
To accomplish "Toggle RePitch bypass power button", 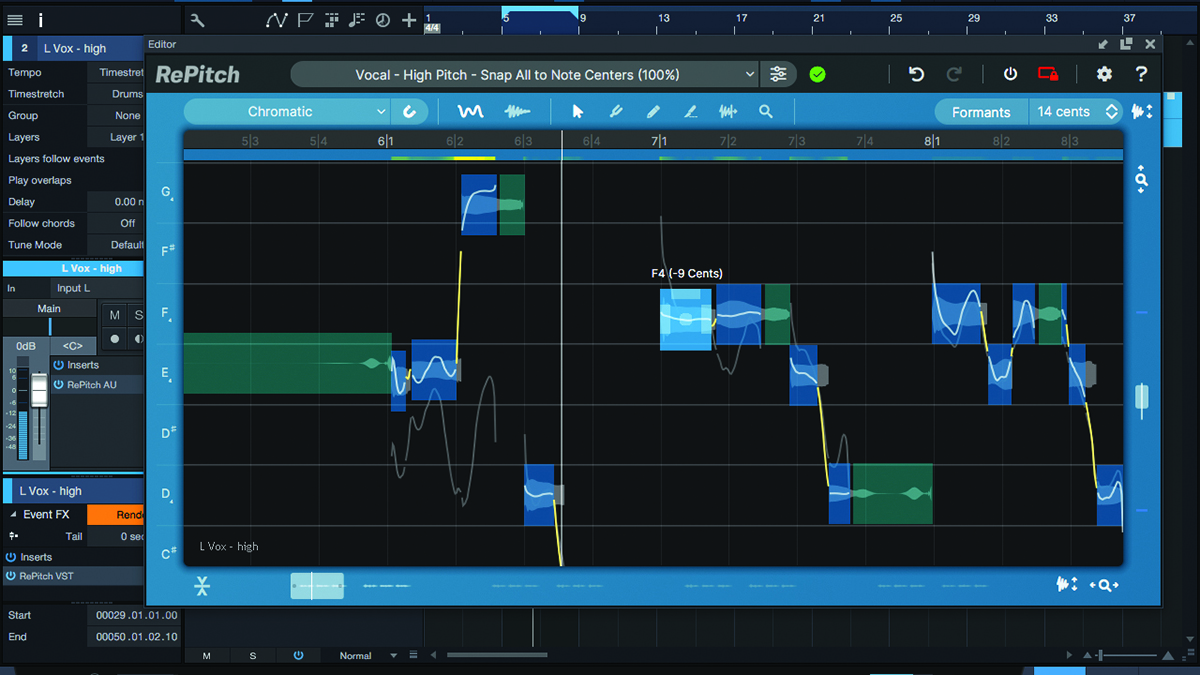I will pyautogui.click(x=1010, y=75).
